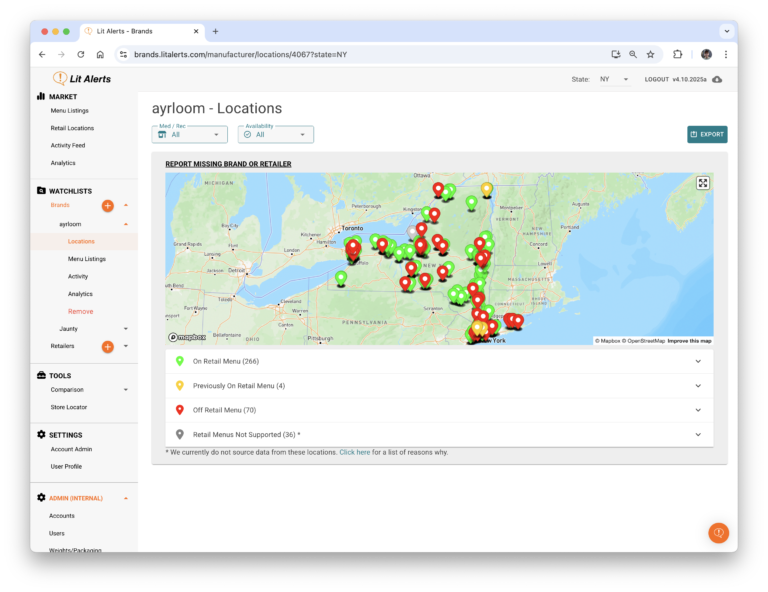Click the cloud download icon near version
Image resolution: width=768 pixels, height=592 pixels.
coord(717,79)
